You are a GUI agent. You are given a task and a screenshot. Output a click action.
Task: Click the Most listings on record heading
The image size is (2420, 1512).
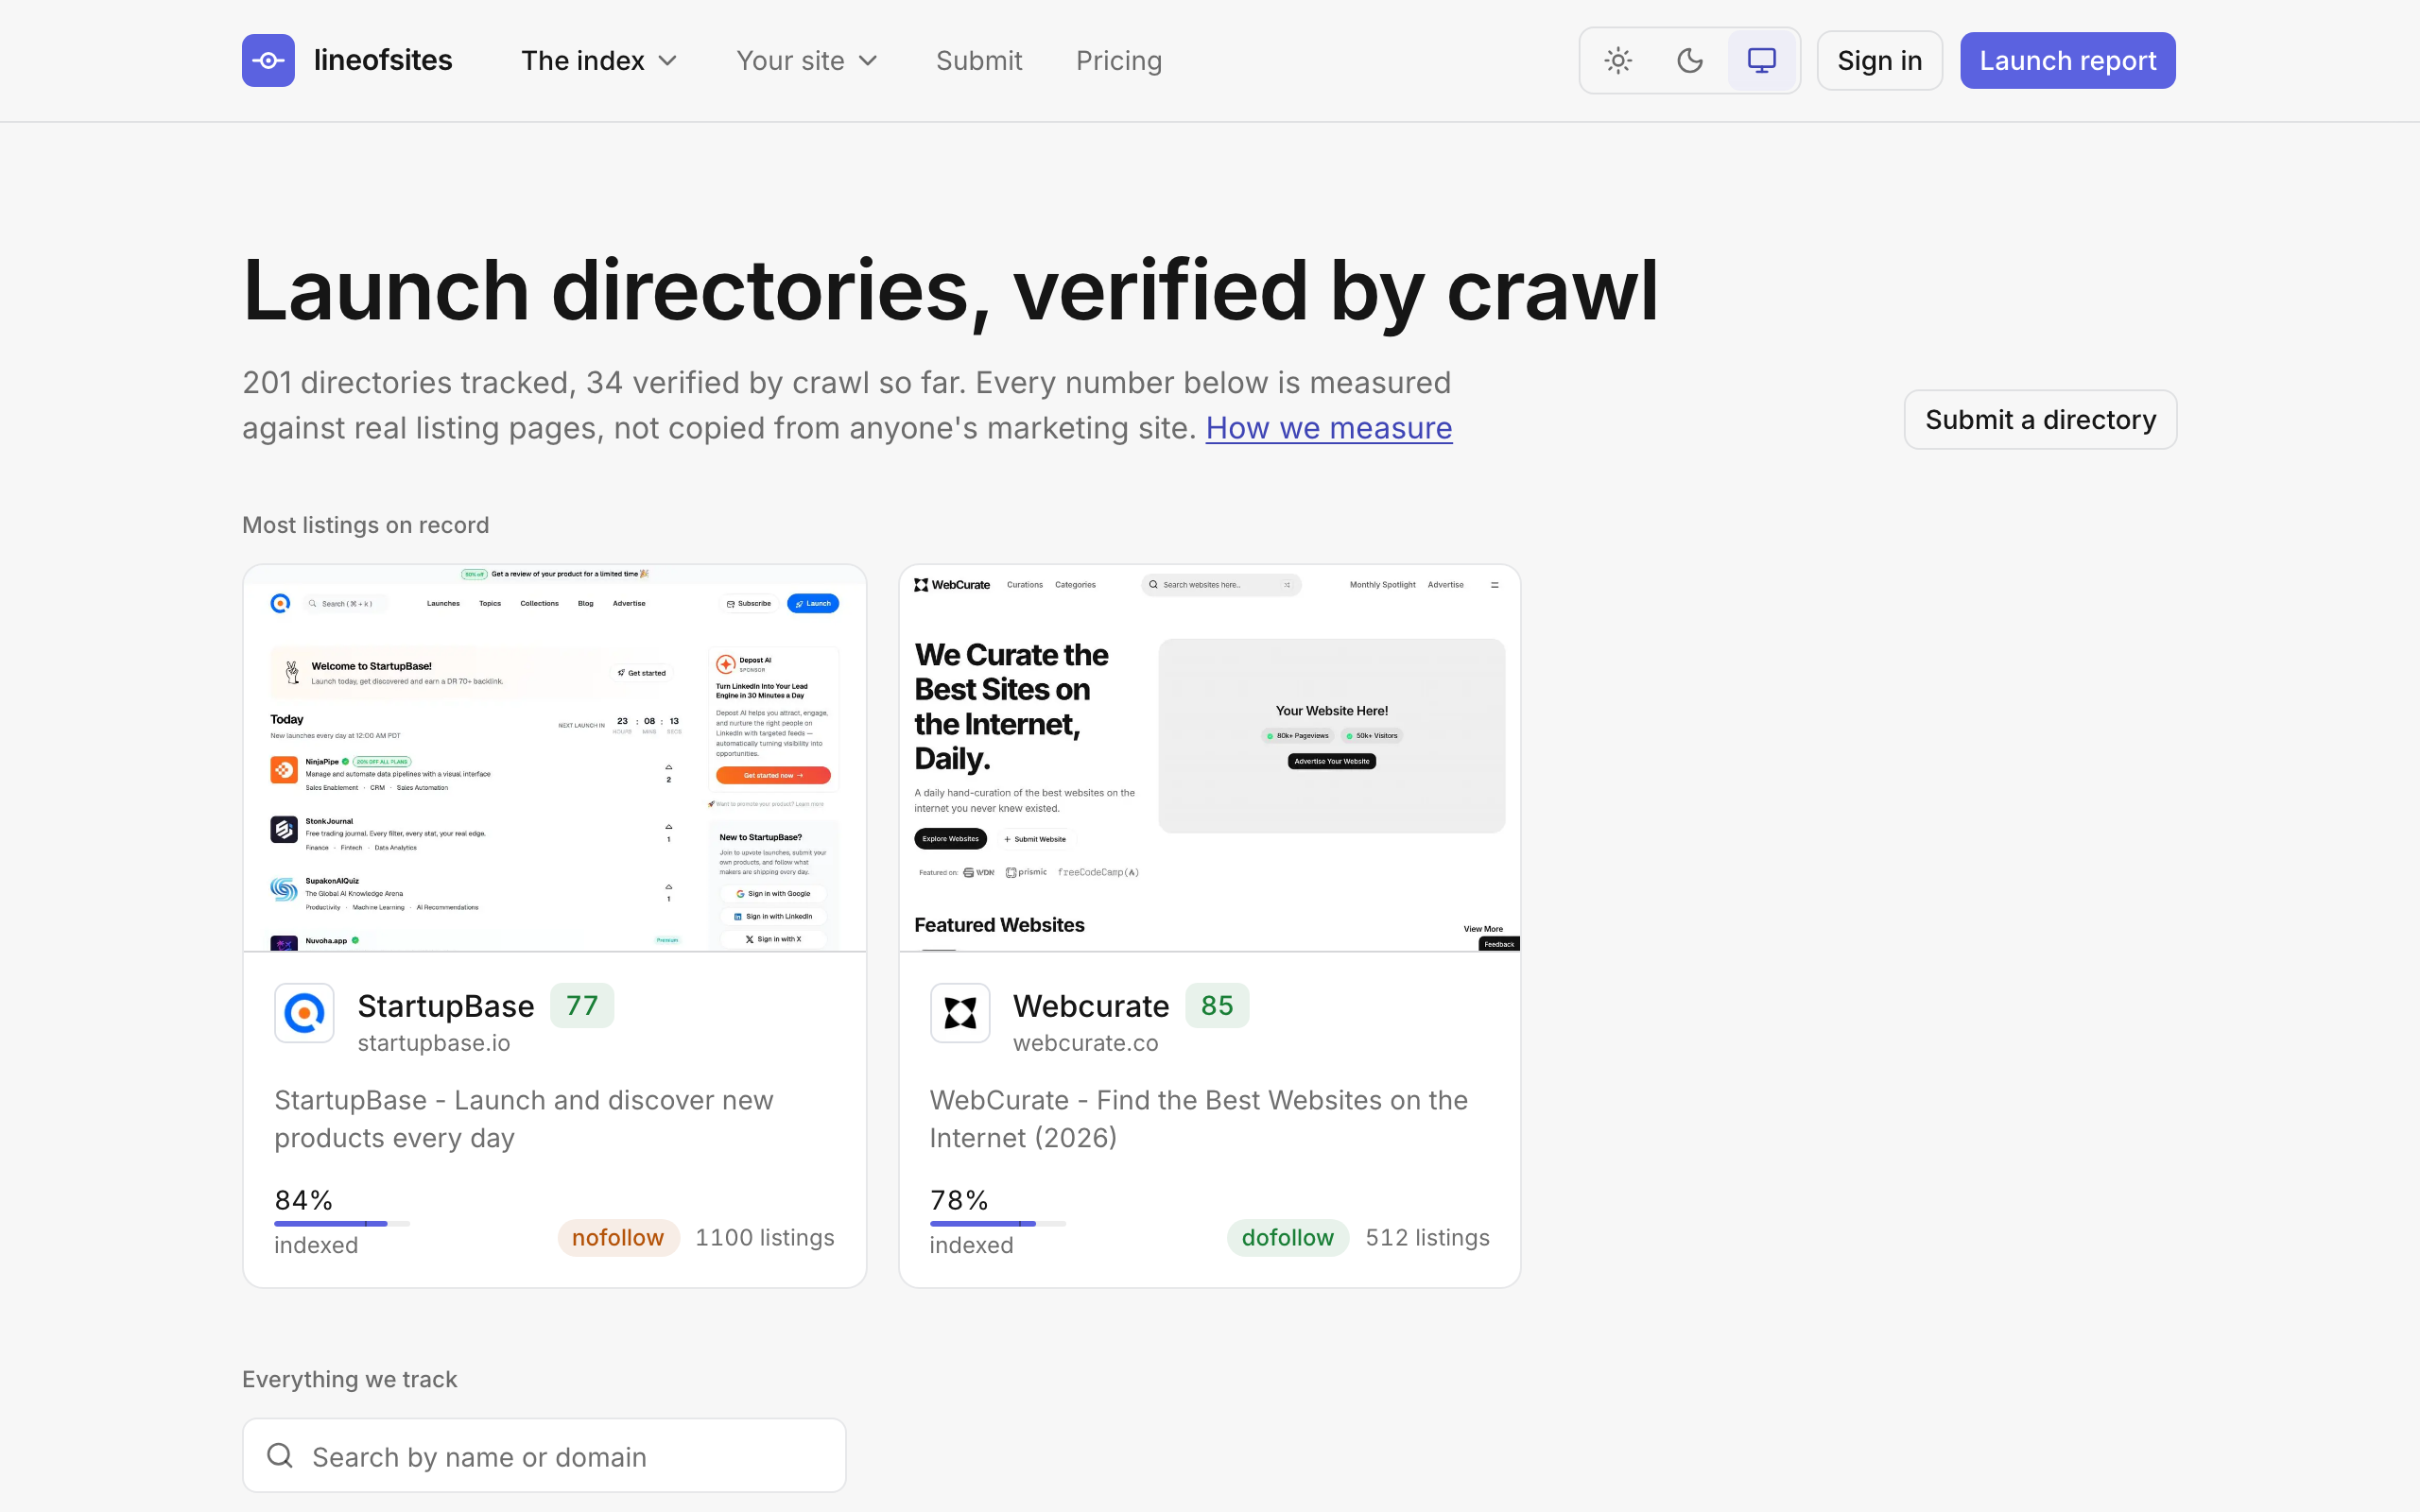pyautogui.click(x=366, y=525)
